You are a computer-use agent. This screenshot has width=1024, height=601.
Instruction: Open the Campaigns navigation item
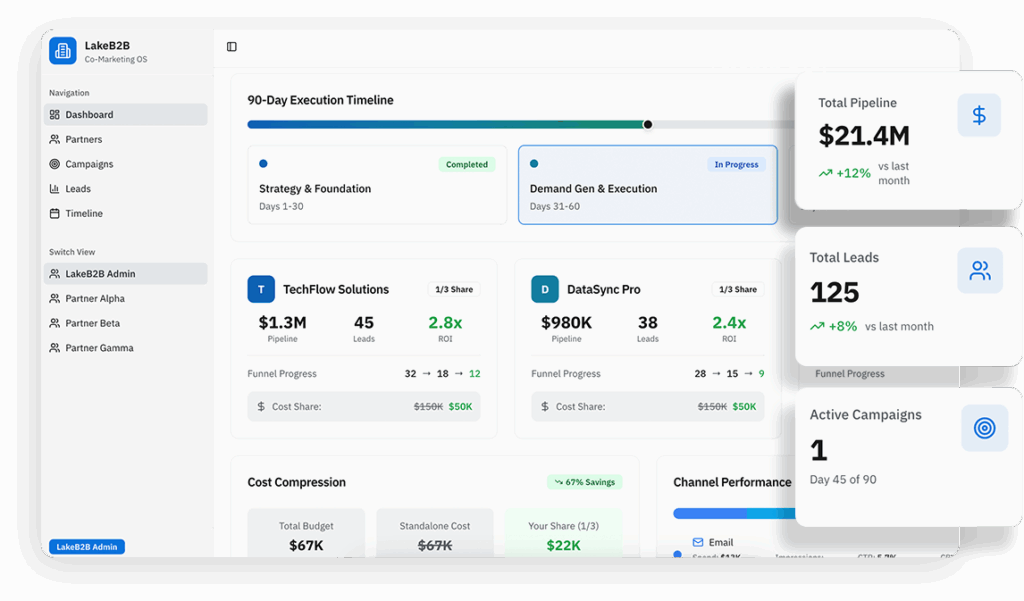[89, 164]
